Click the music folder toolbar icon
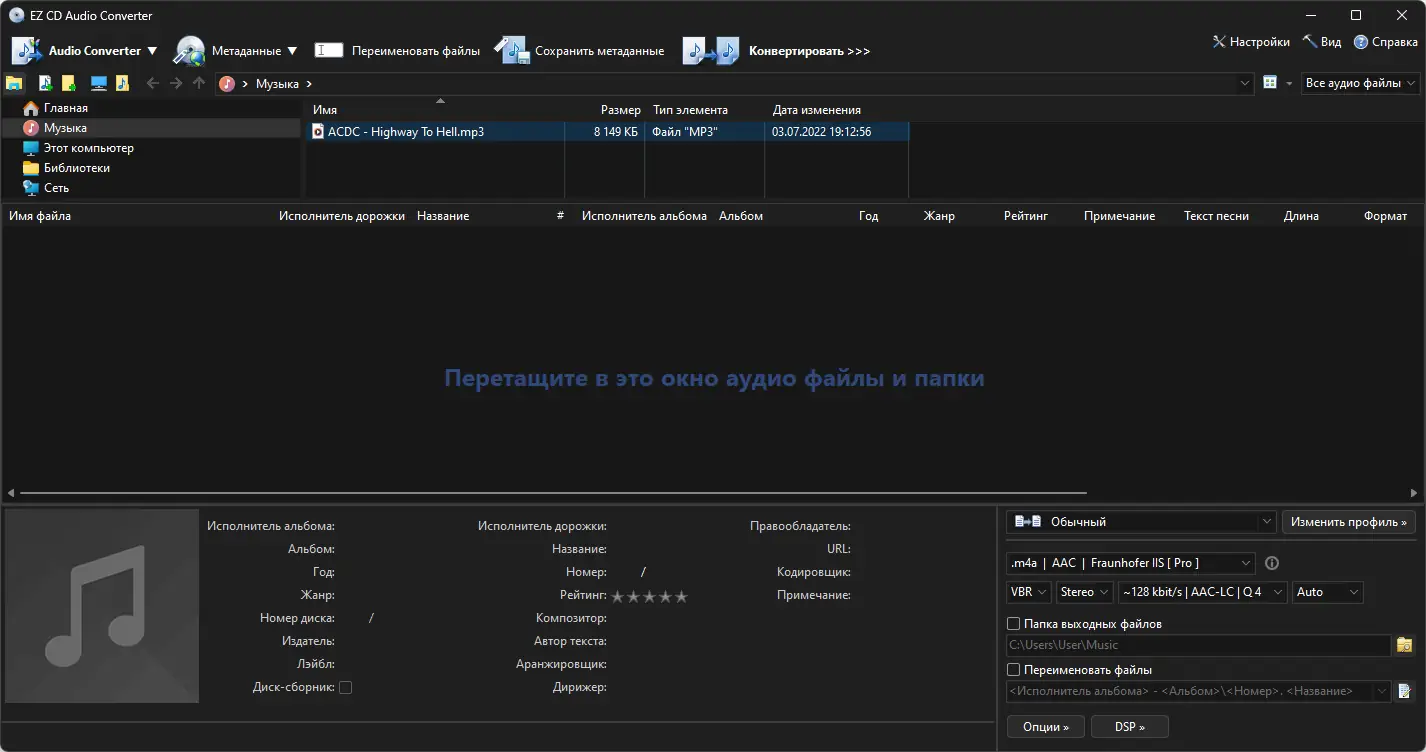 point(122,83)
